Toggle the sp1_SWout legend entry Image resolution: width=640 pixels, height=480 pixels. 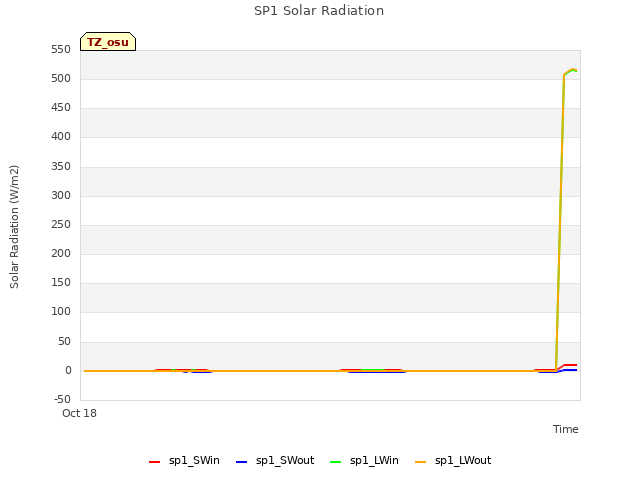pos(276,461)
